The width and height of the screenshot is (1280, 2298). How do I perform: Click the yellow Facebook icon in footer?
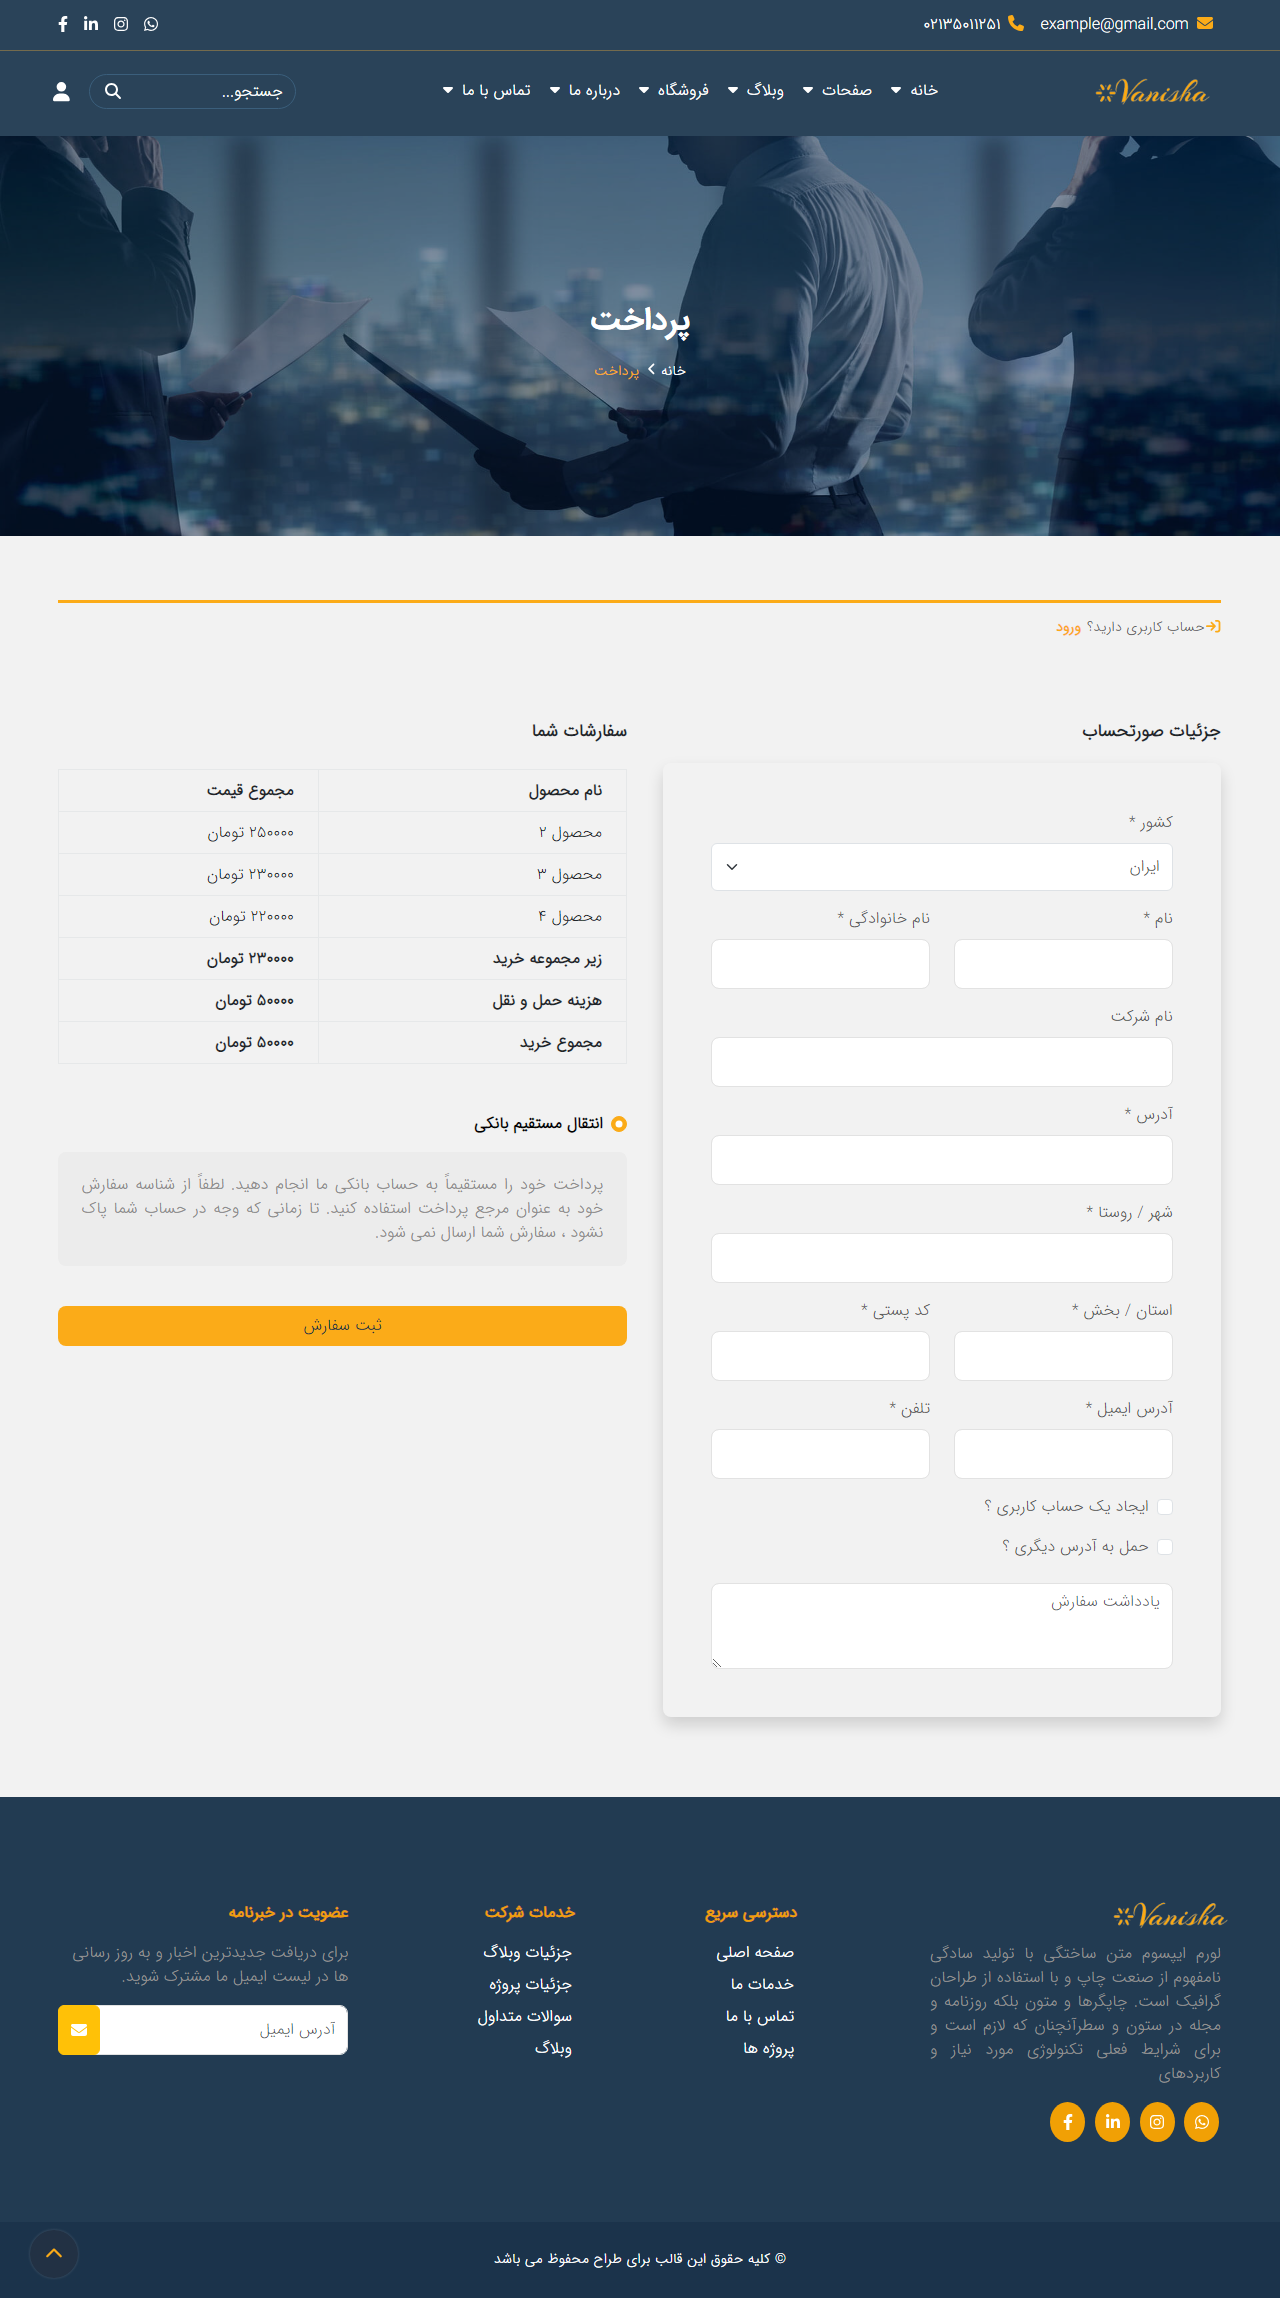1067,2122
